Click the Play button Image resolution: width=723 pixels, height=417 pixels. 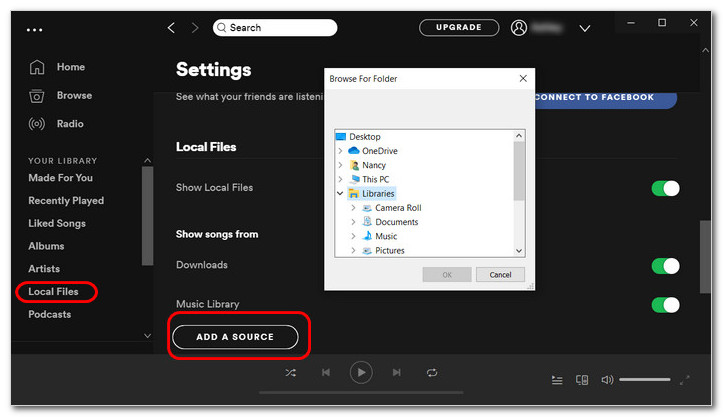[x=361, y=372]
